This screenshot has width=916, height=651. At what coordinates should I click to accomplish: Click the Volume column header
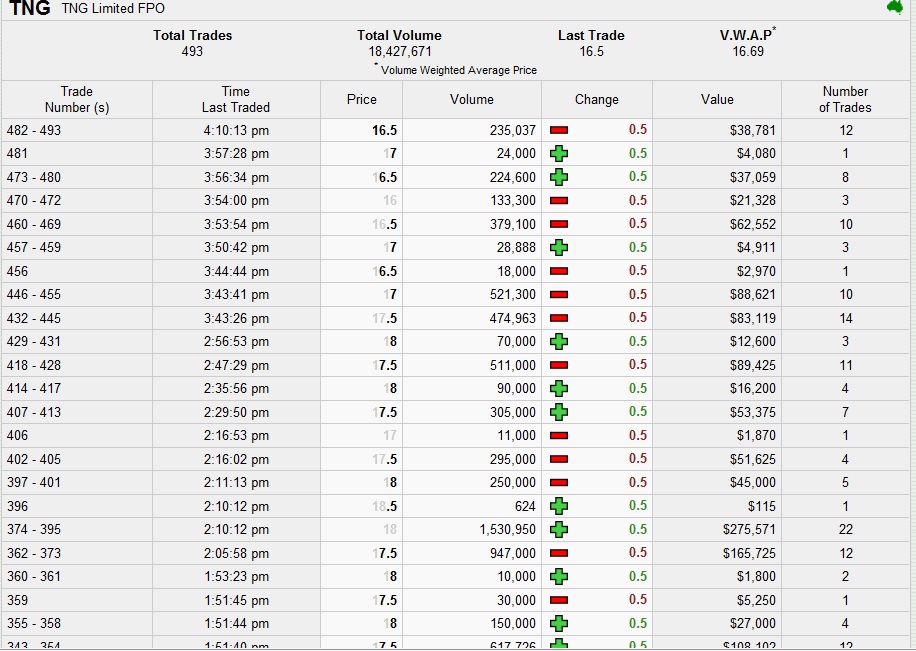pos(471,99)
